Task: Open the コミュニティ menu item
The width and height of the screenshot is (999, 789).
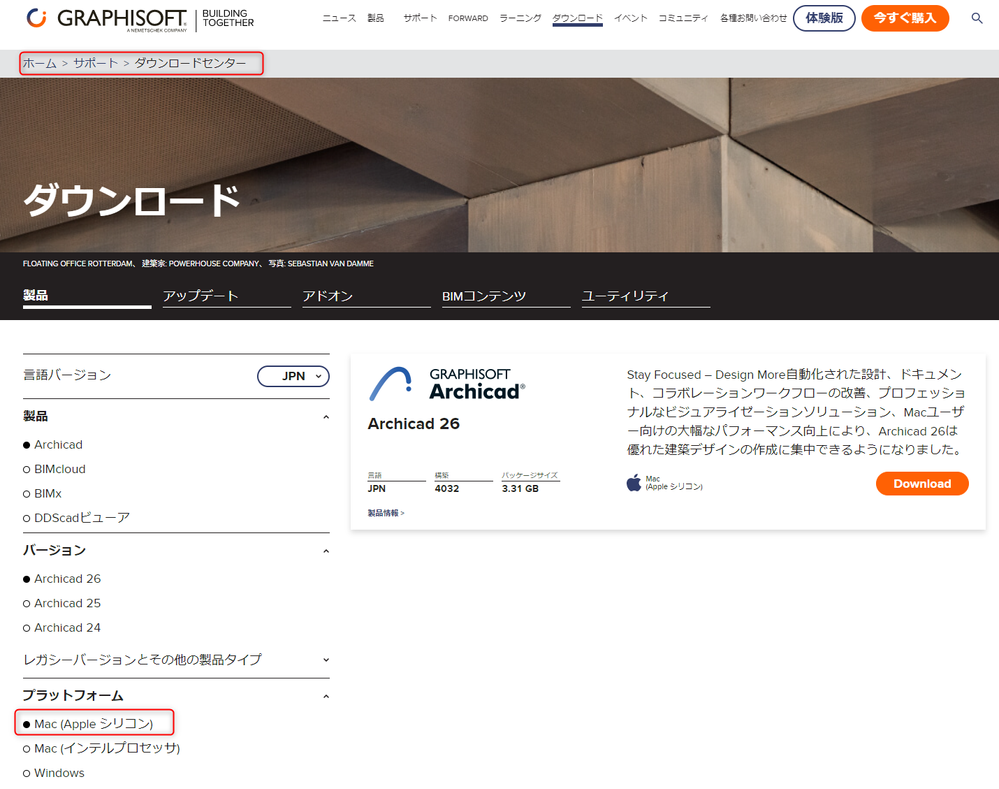Action: [683, 18]
